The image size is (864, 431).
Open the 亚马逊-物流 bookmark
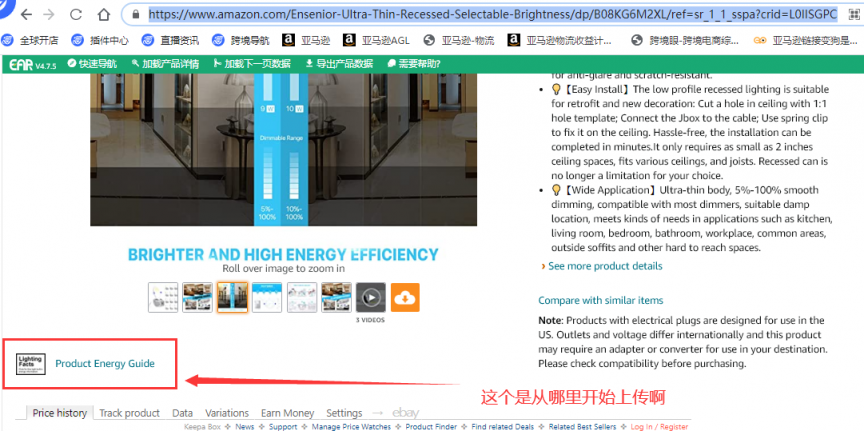tap(459, 40)
